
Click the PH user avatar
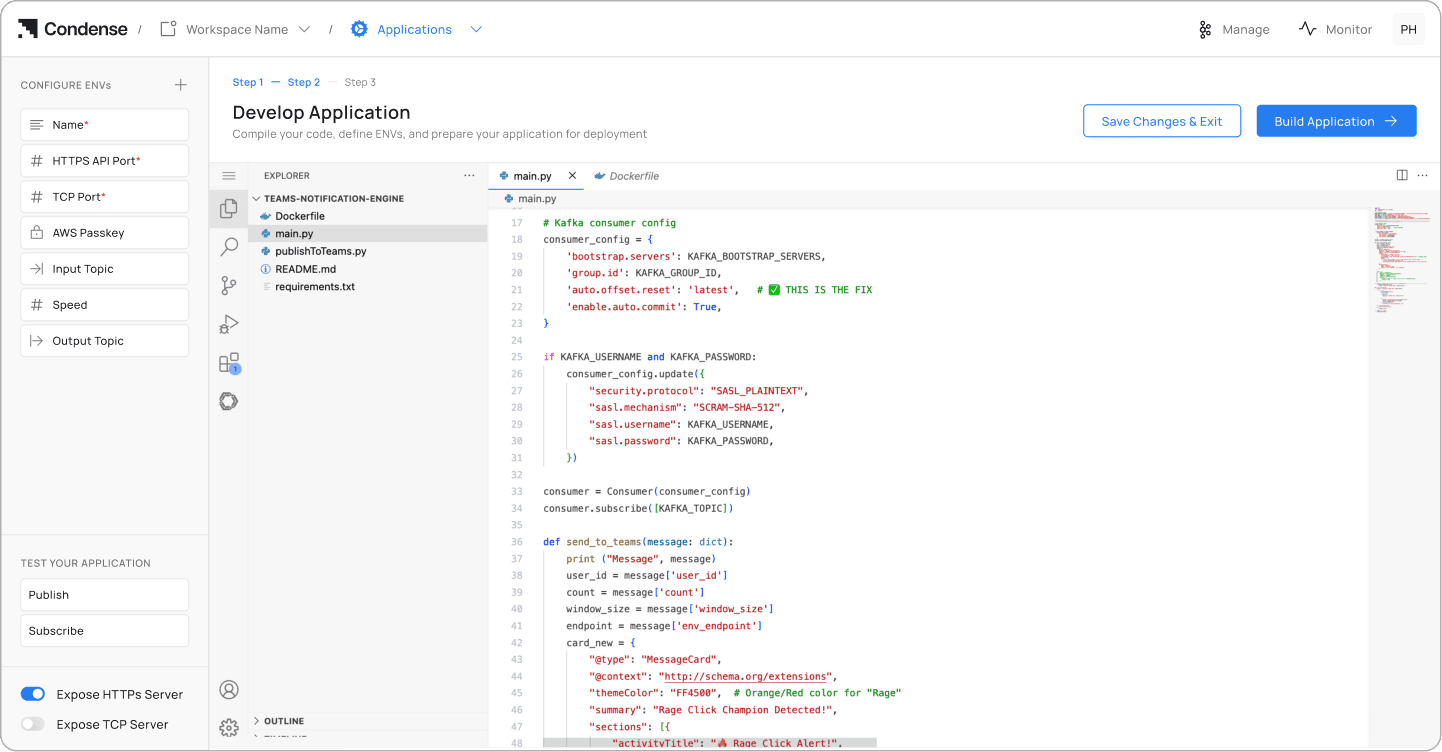[x=1408, y=29]
